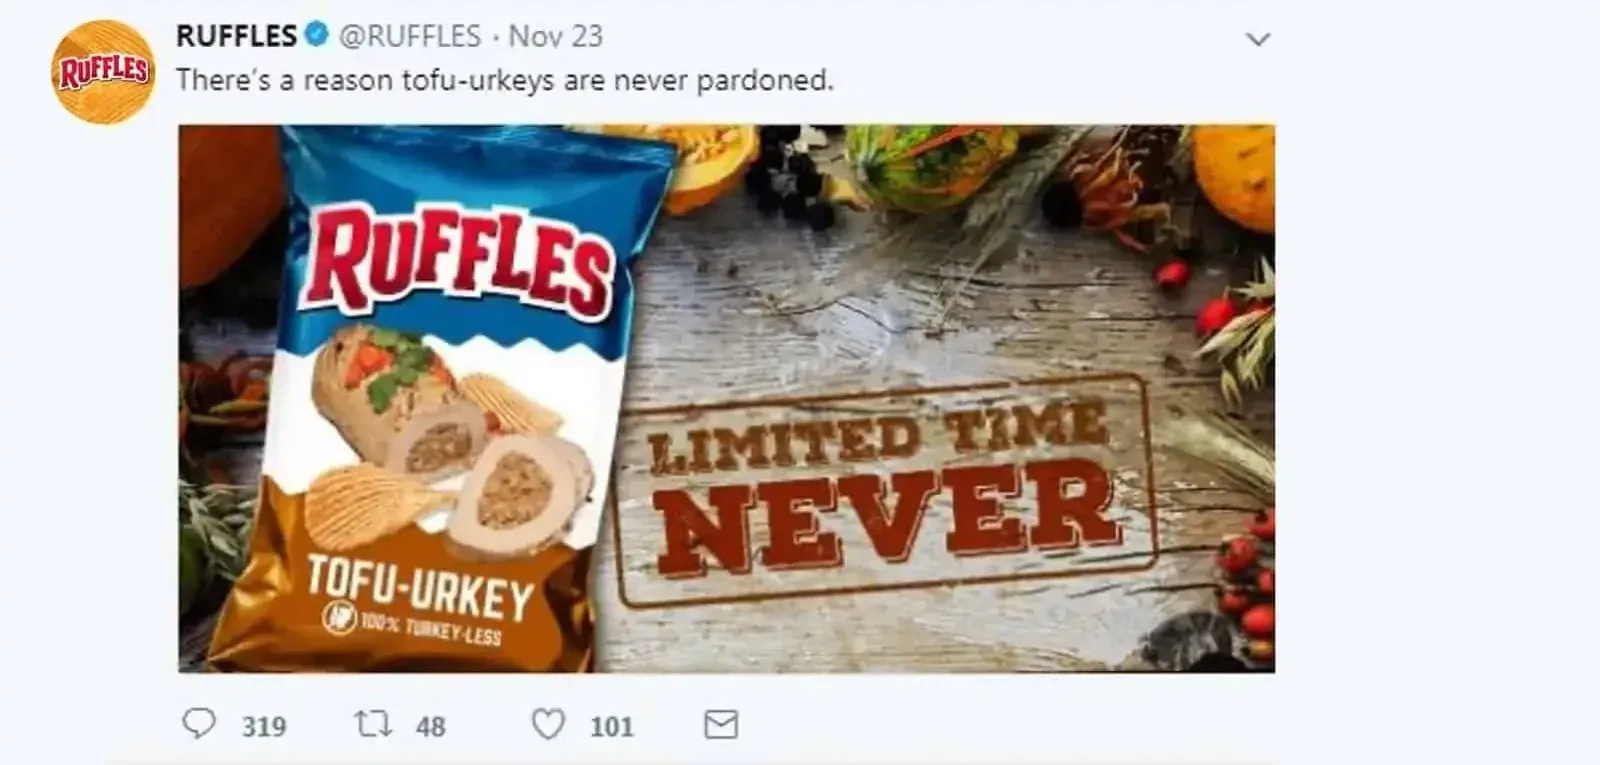Reply to the tweet via speech bubble icon
Viewport: 1600px width, 765px height.
tap(199, 723)
